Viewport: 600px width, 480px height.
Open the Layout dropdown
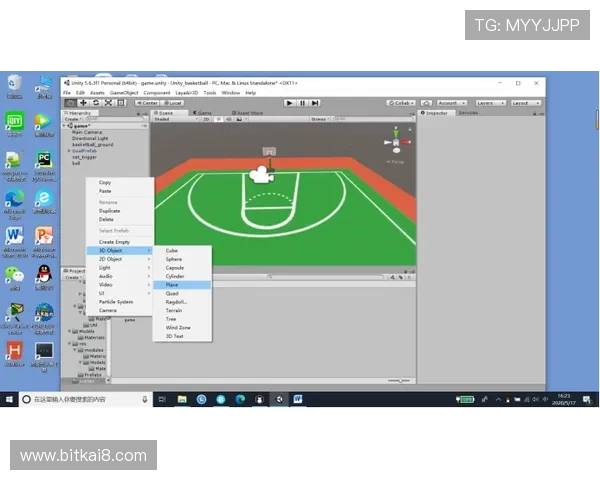[525, 103]
